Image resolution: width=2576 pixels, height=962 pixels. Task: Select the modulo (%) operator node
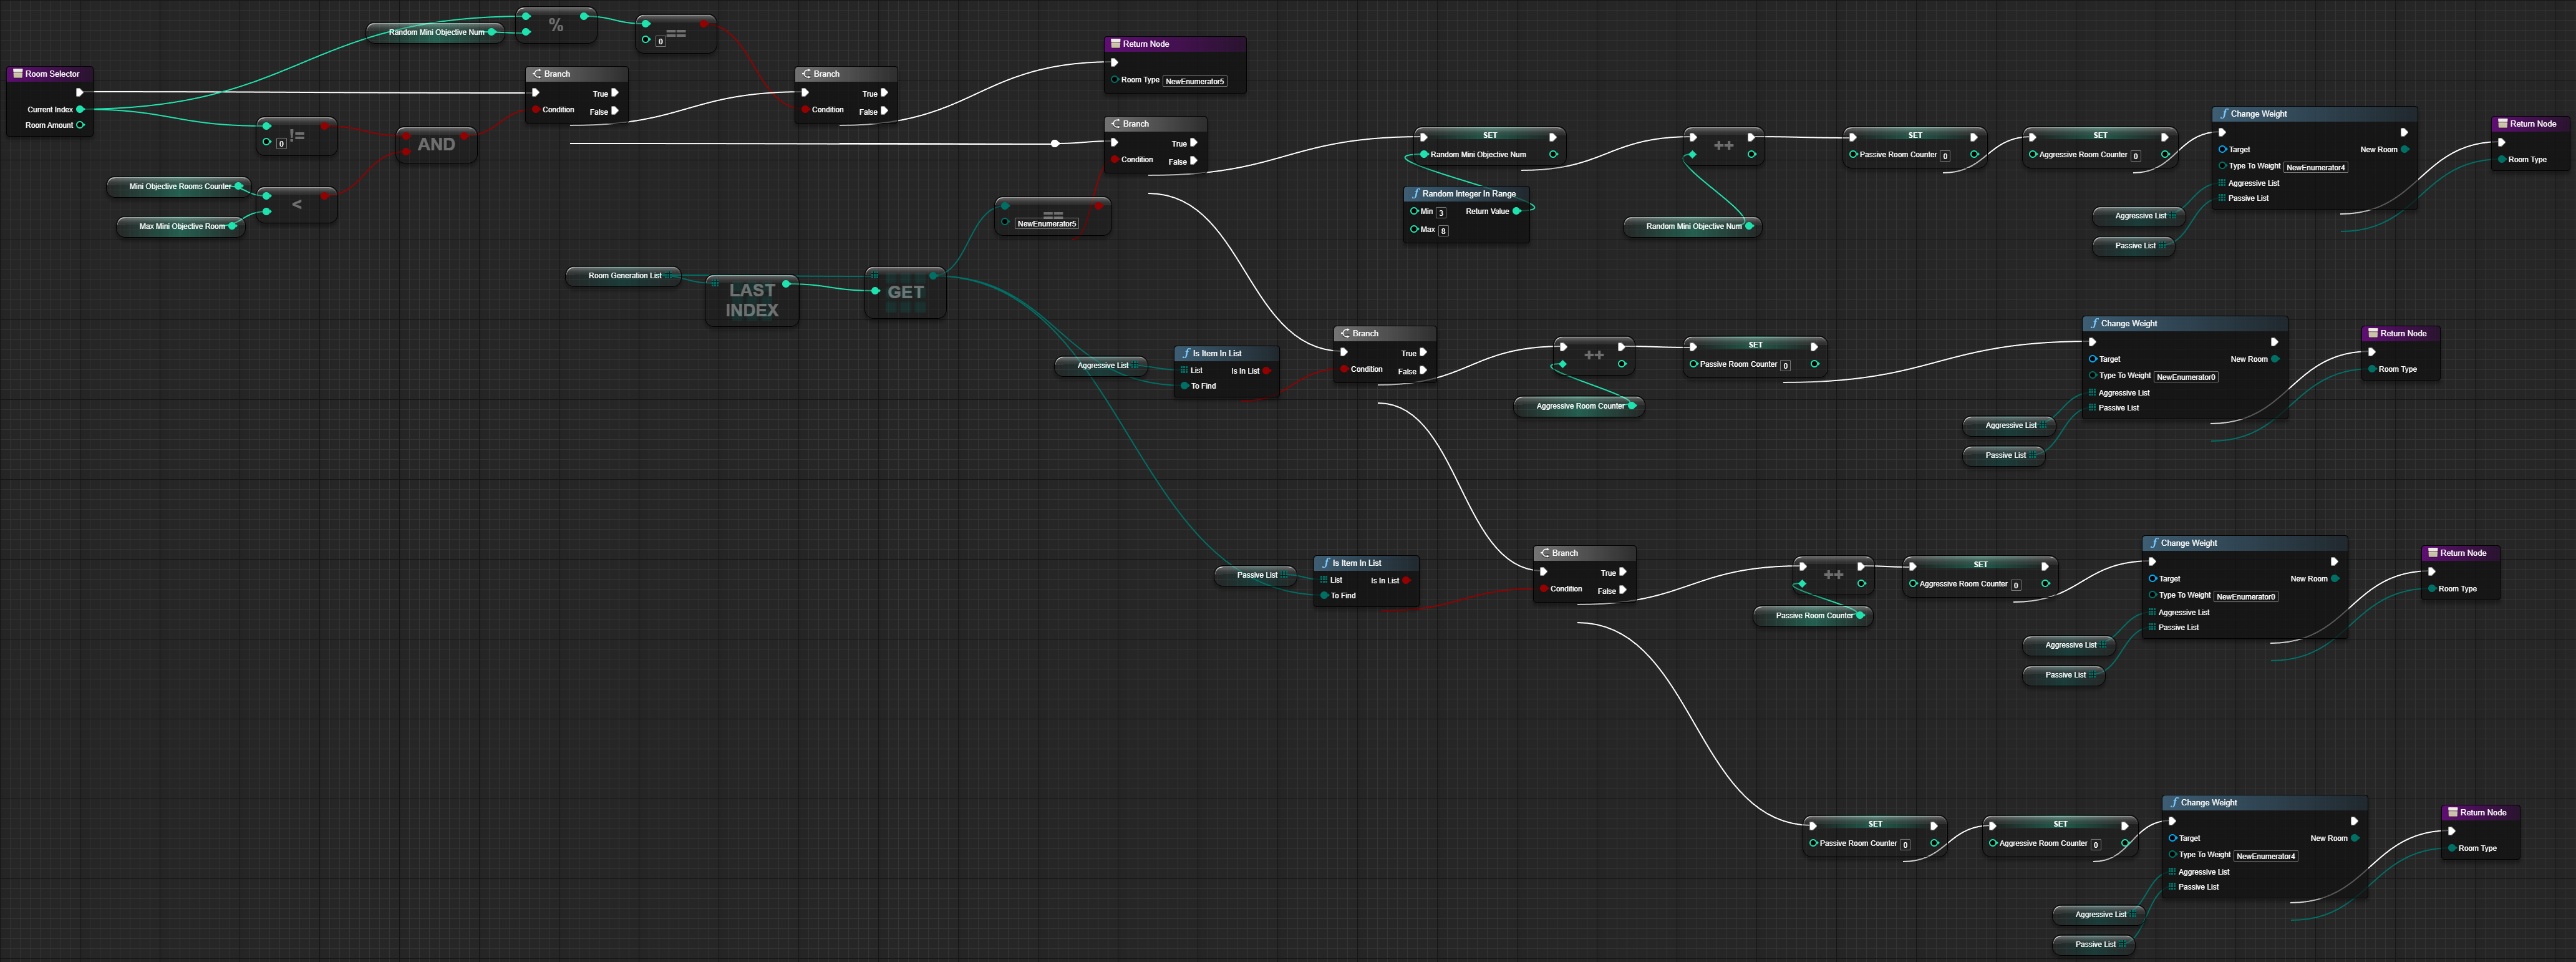point(556,26)
